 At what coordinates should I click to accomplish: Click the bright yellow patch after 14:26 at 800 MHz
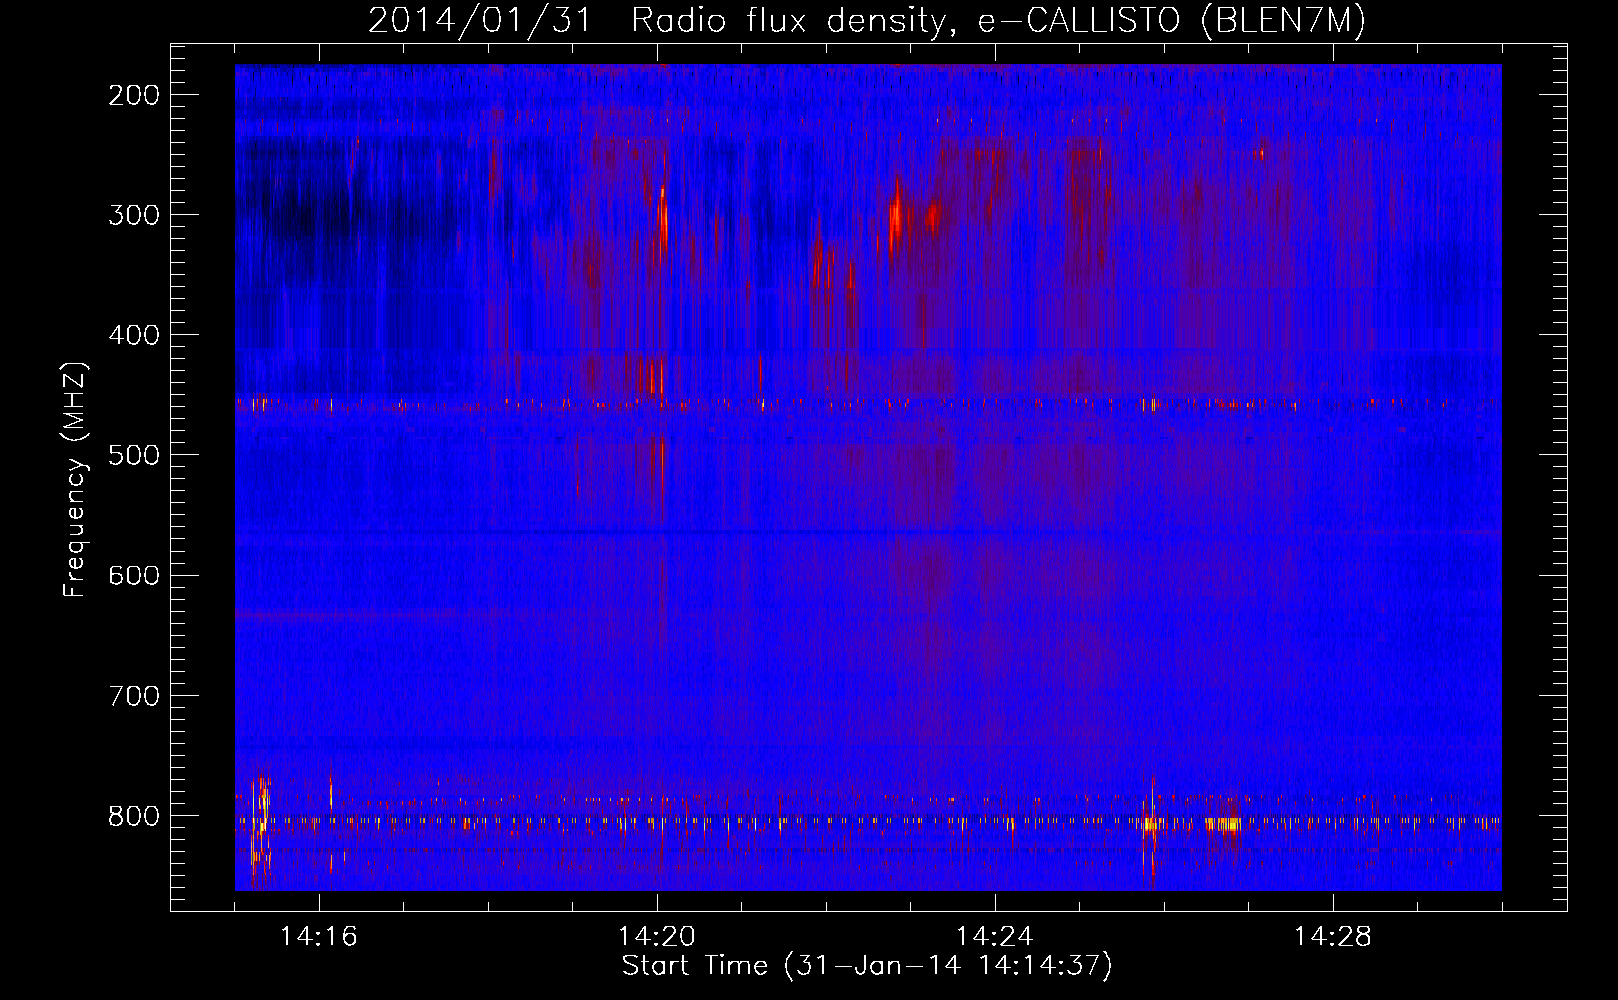click(1223, 824)
